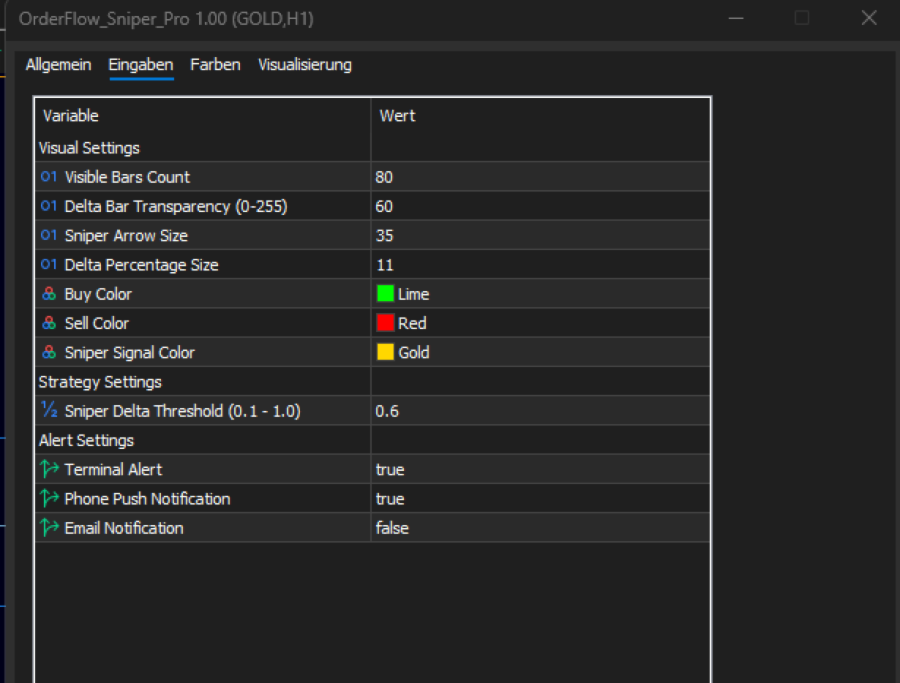Click fraction icon beside Sniper Delta Threshold
The width and height of the screenshot is (900, 683).
(49, 410)
